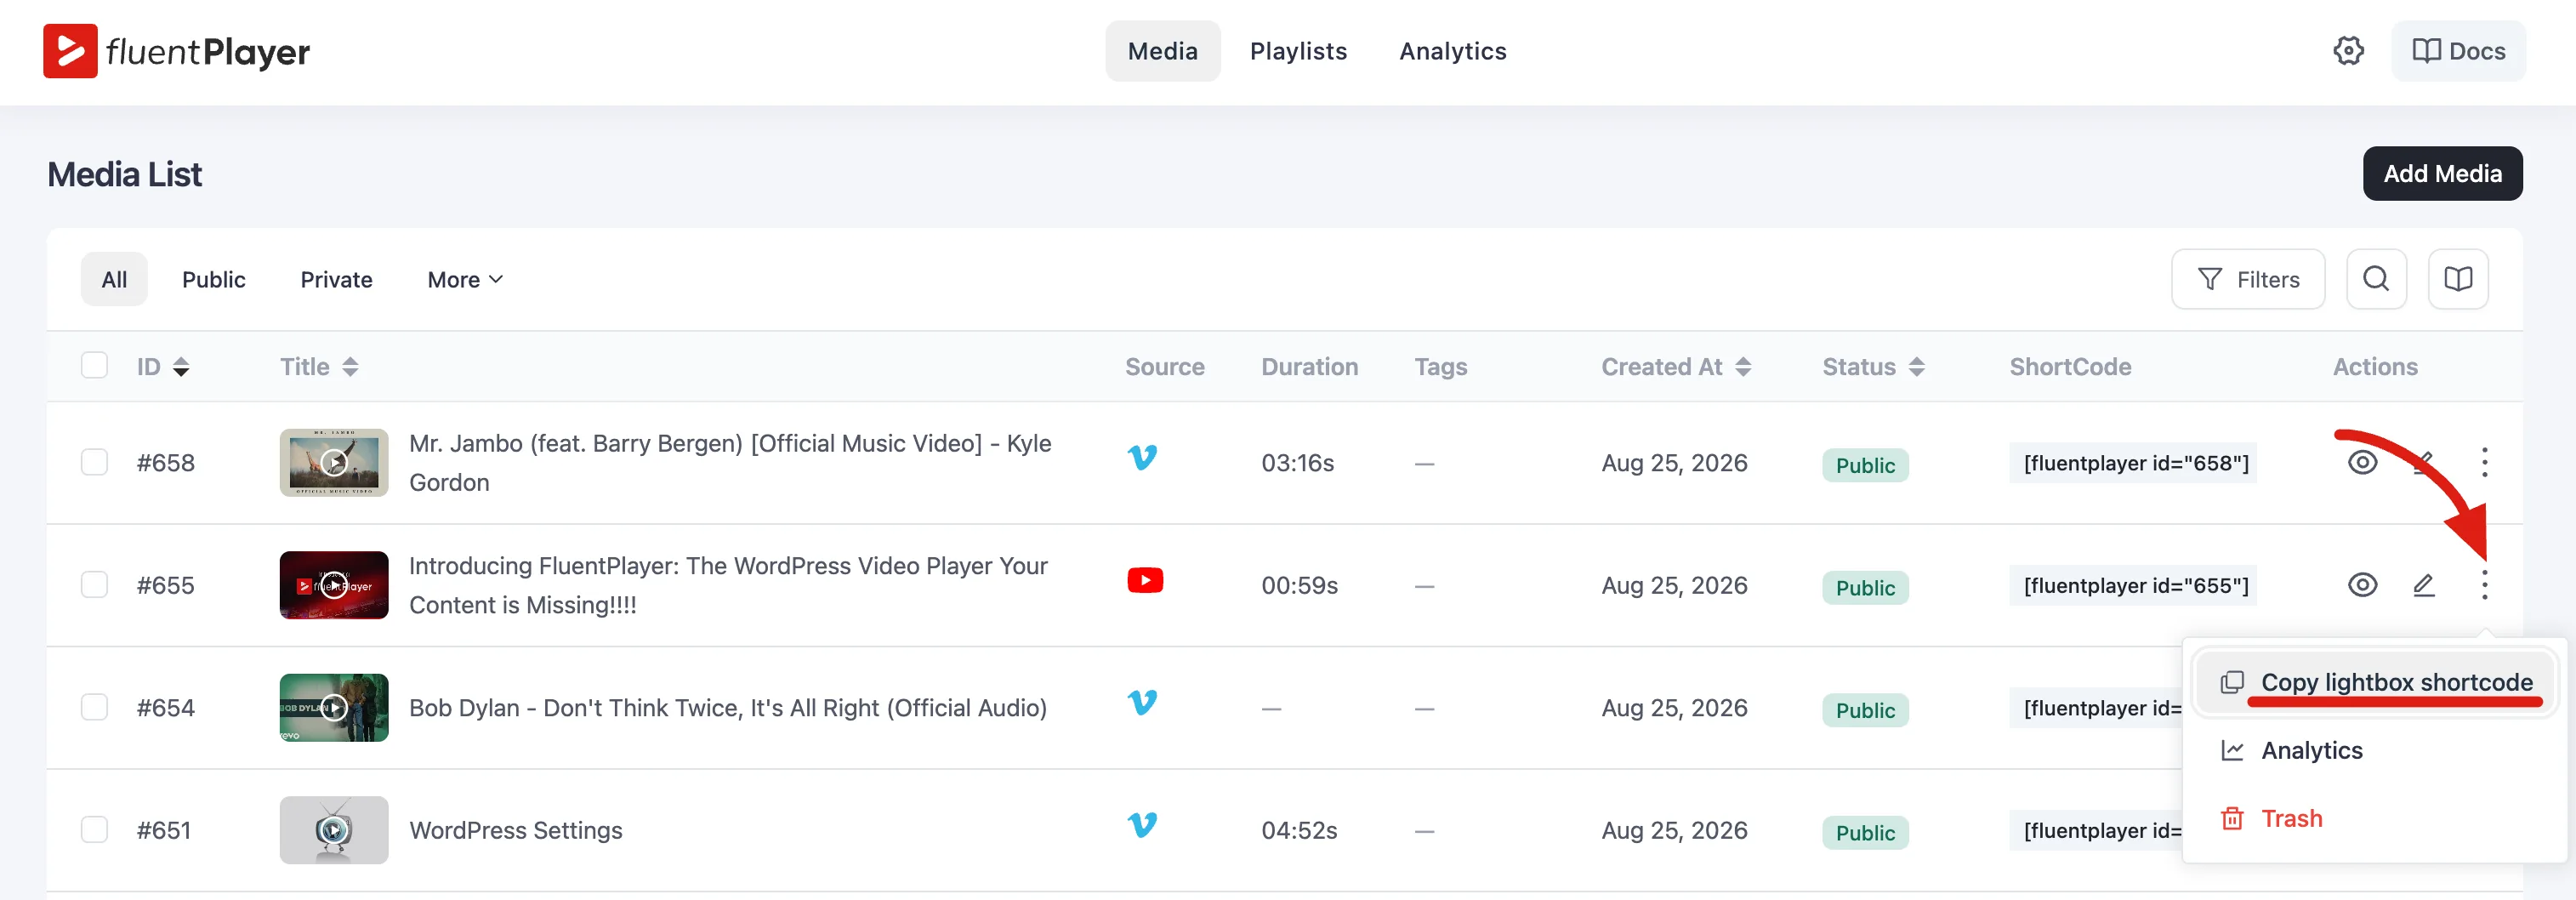Screen dimensions: 2576x900
Task: Click the Public status badge for #655
Action: click(x=1865, y=588)
